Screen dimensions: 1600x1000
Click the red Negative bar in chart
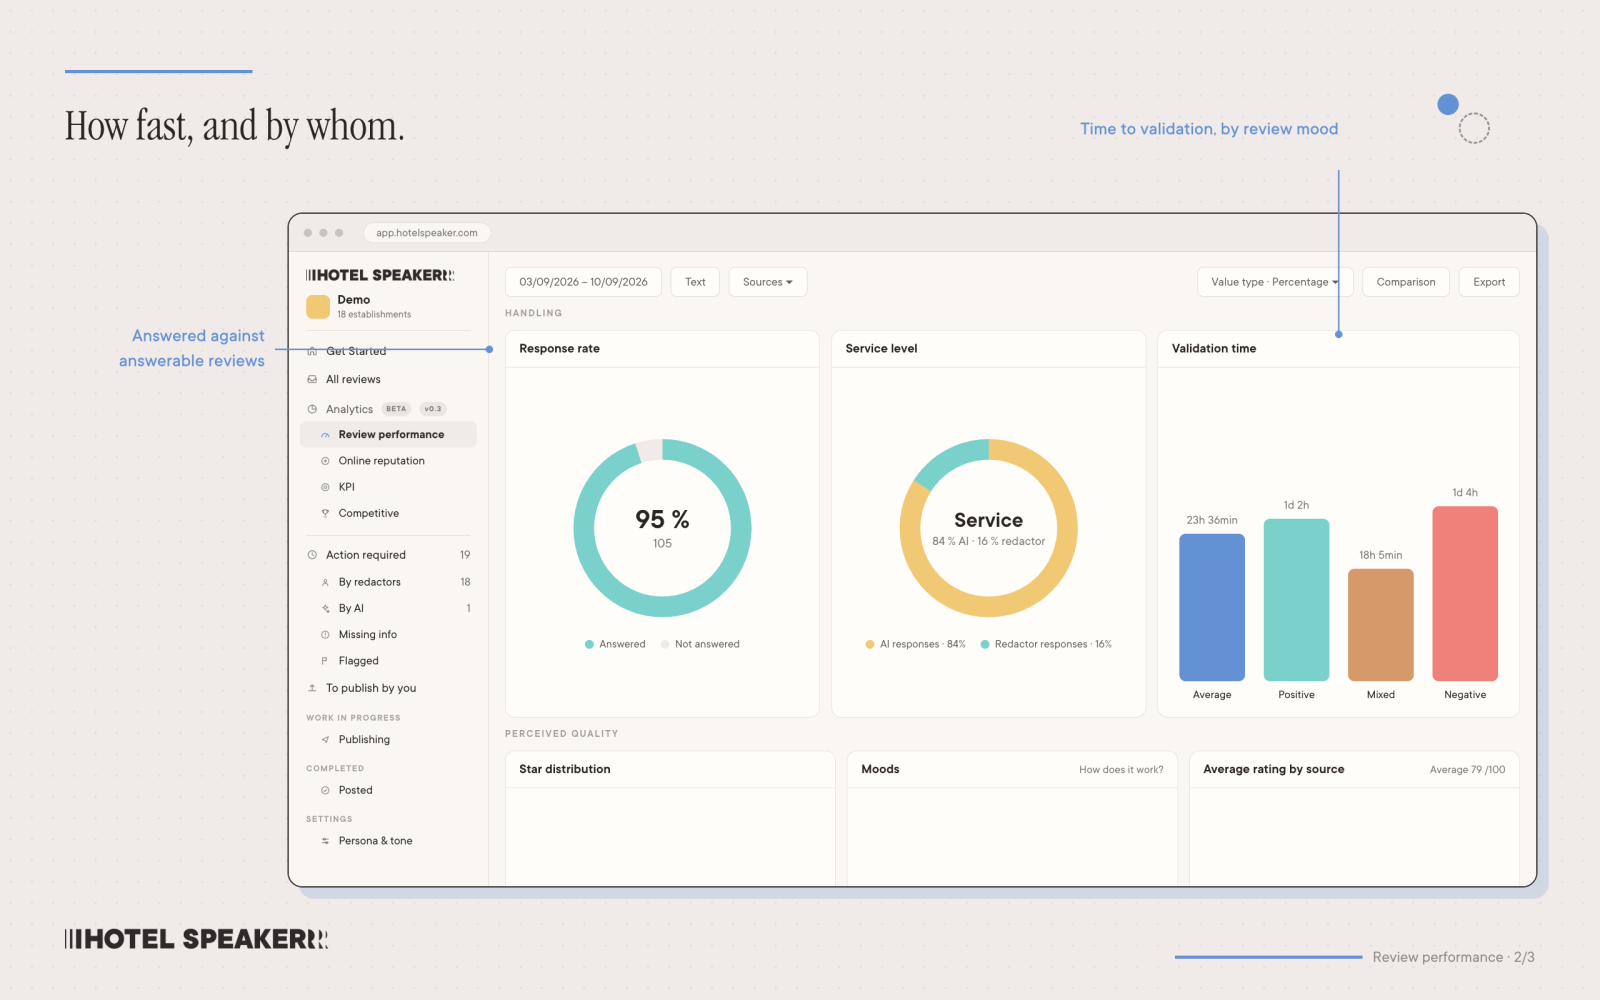coord(1465,594)
